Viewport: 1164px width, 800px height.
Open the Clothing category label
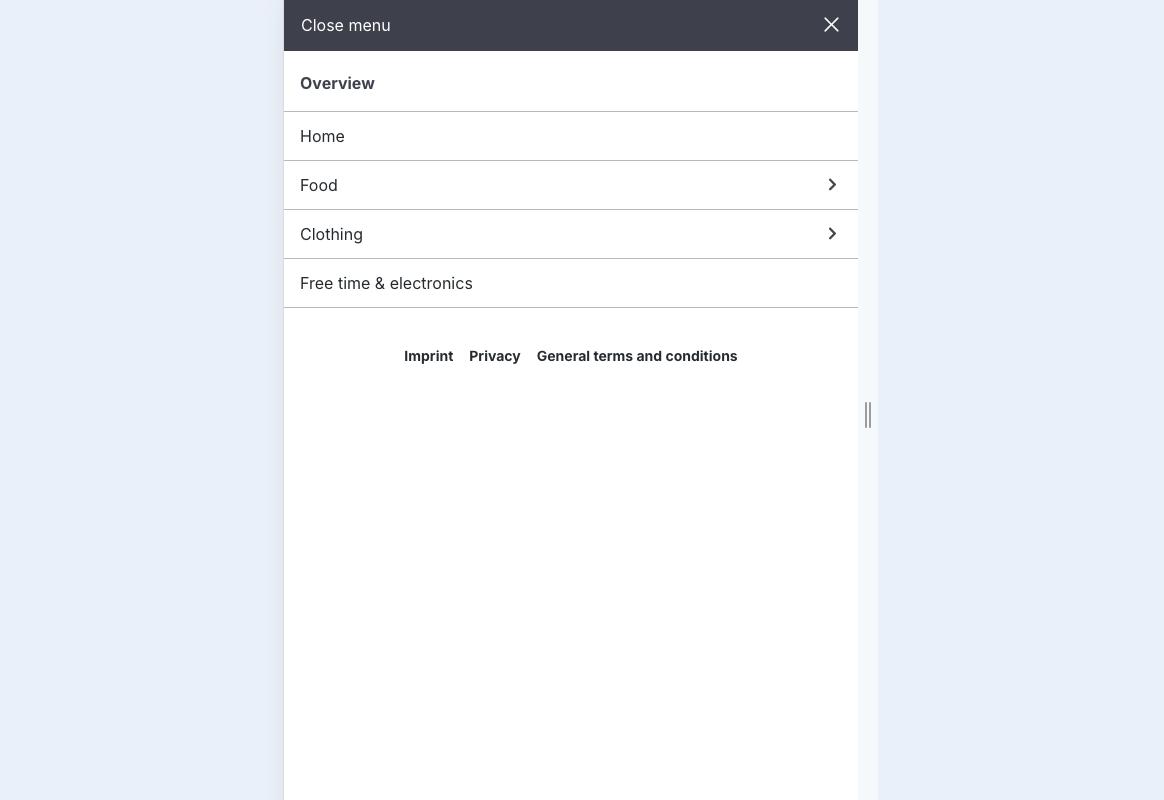[x=331, y=234]
